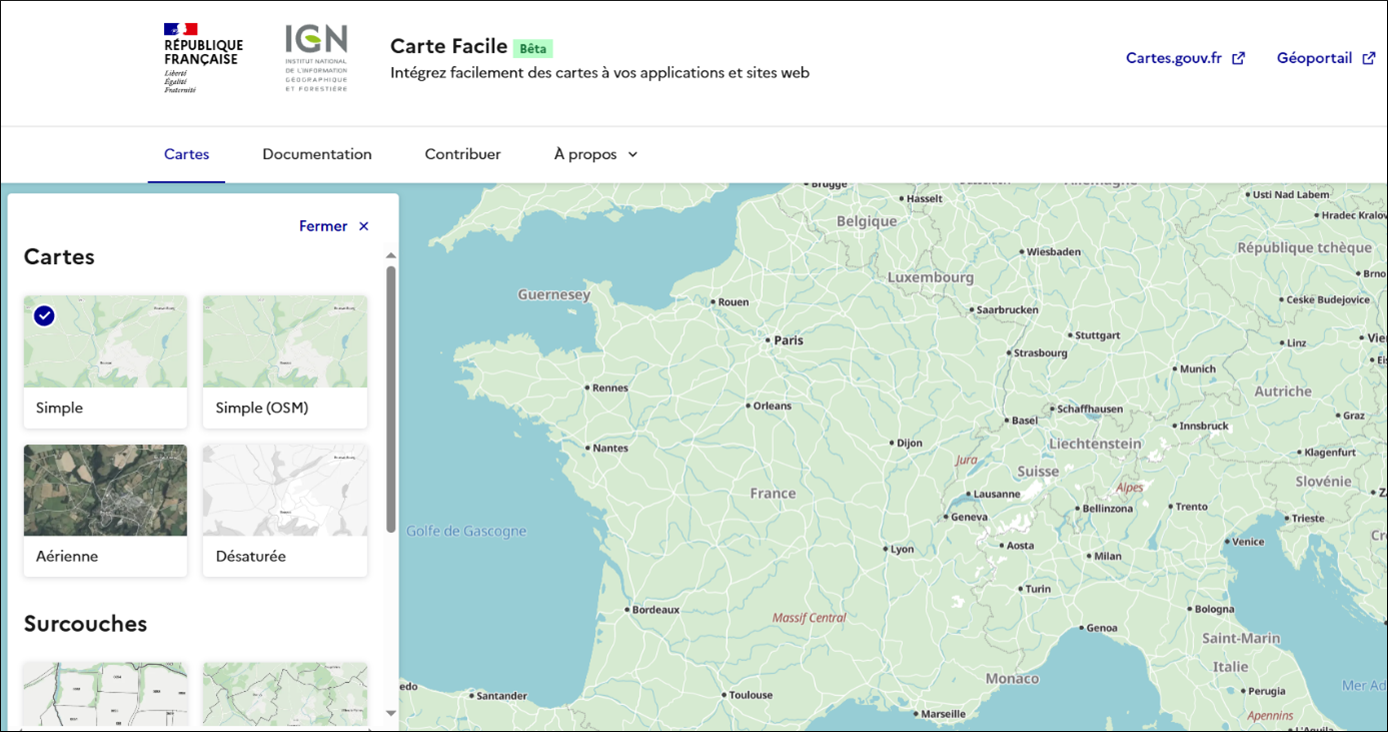Click the Golfe de Gascogne label
The width and height of the screenshot is (1388, 732).
coord(466,531)
